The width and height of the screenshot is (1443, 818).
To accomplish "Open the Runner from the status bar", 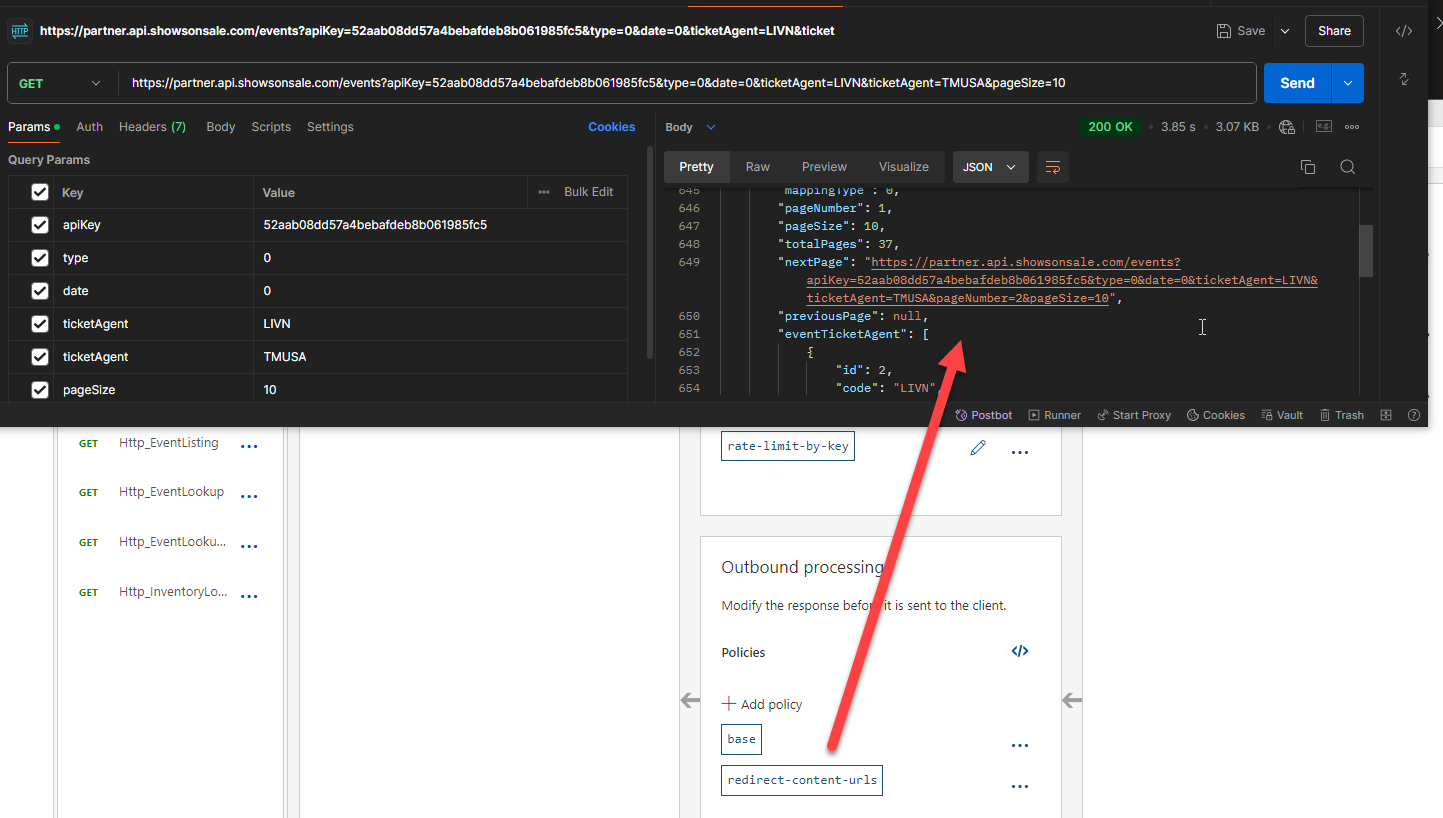I will pos(1055,415).
